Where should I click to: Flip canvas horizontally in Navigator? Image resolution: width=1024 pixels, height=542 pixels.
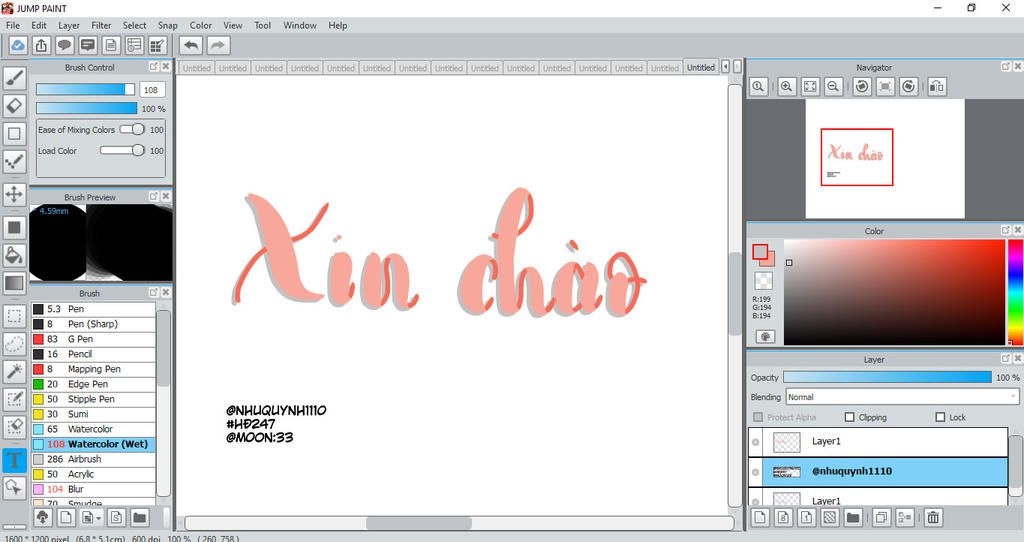click(936, 86)
